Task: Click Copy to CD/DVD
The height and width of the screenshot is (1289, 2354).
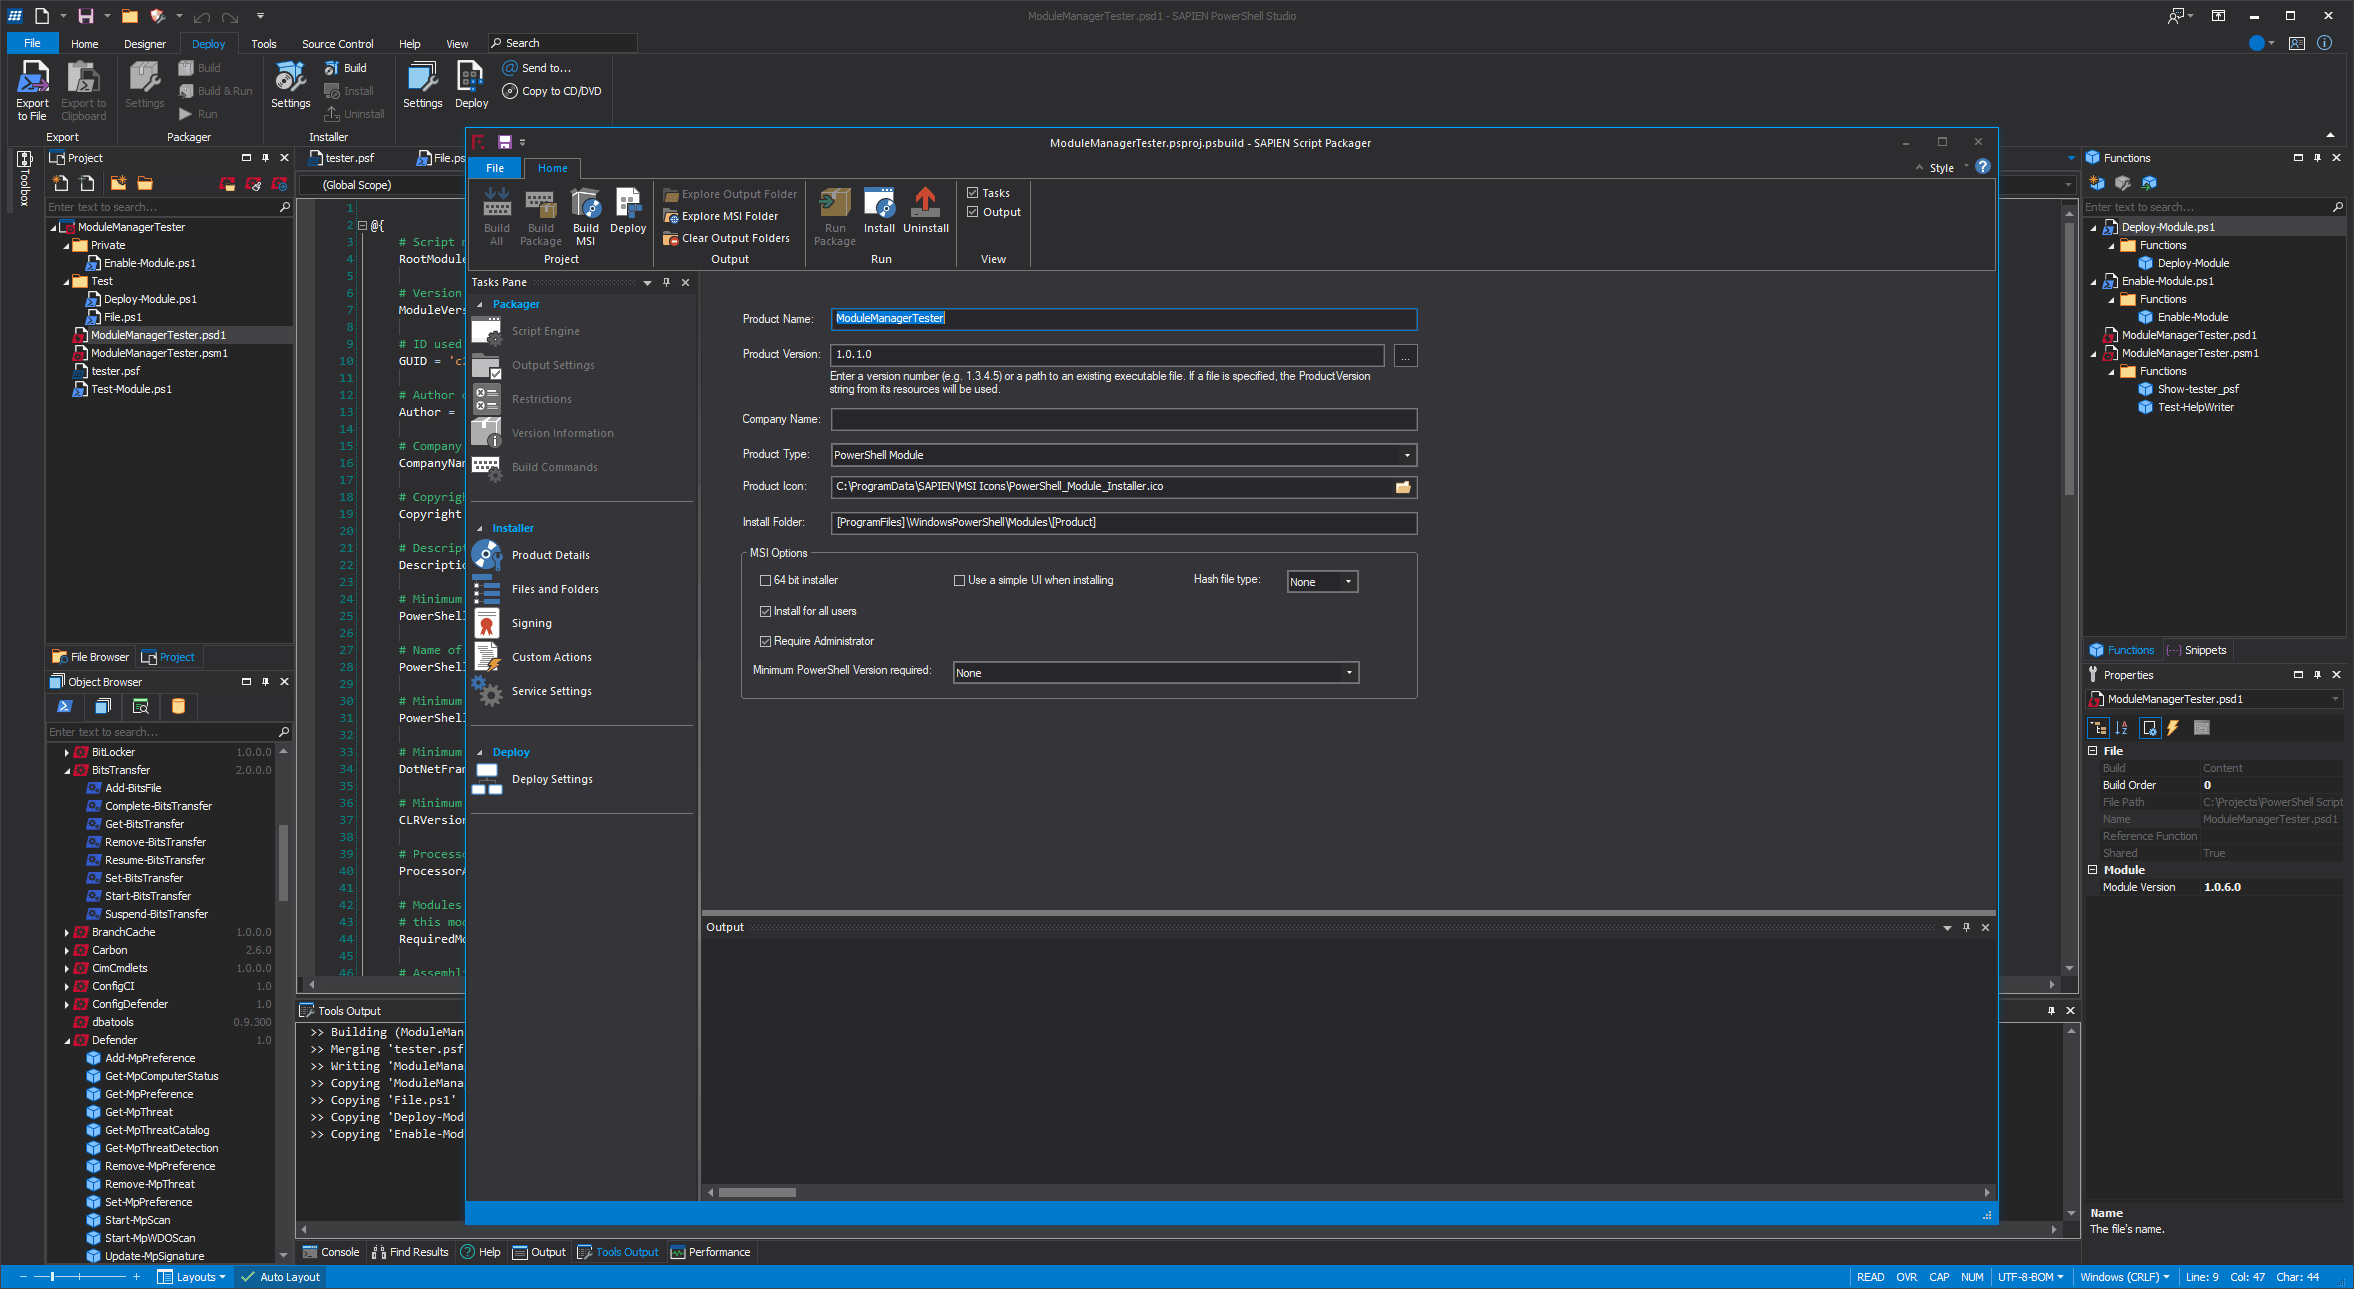Action: click(x=552, y=91)
